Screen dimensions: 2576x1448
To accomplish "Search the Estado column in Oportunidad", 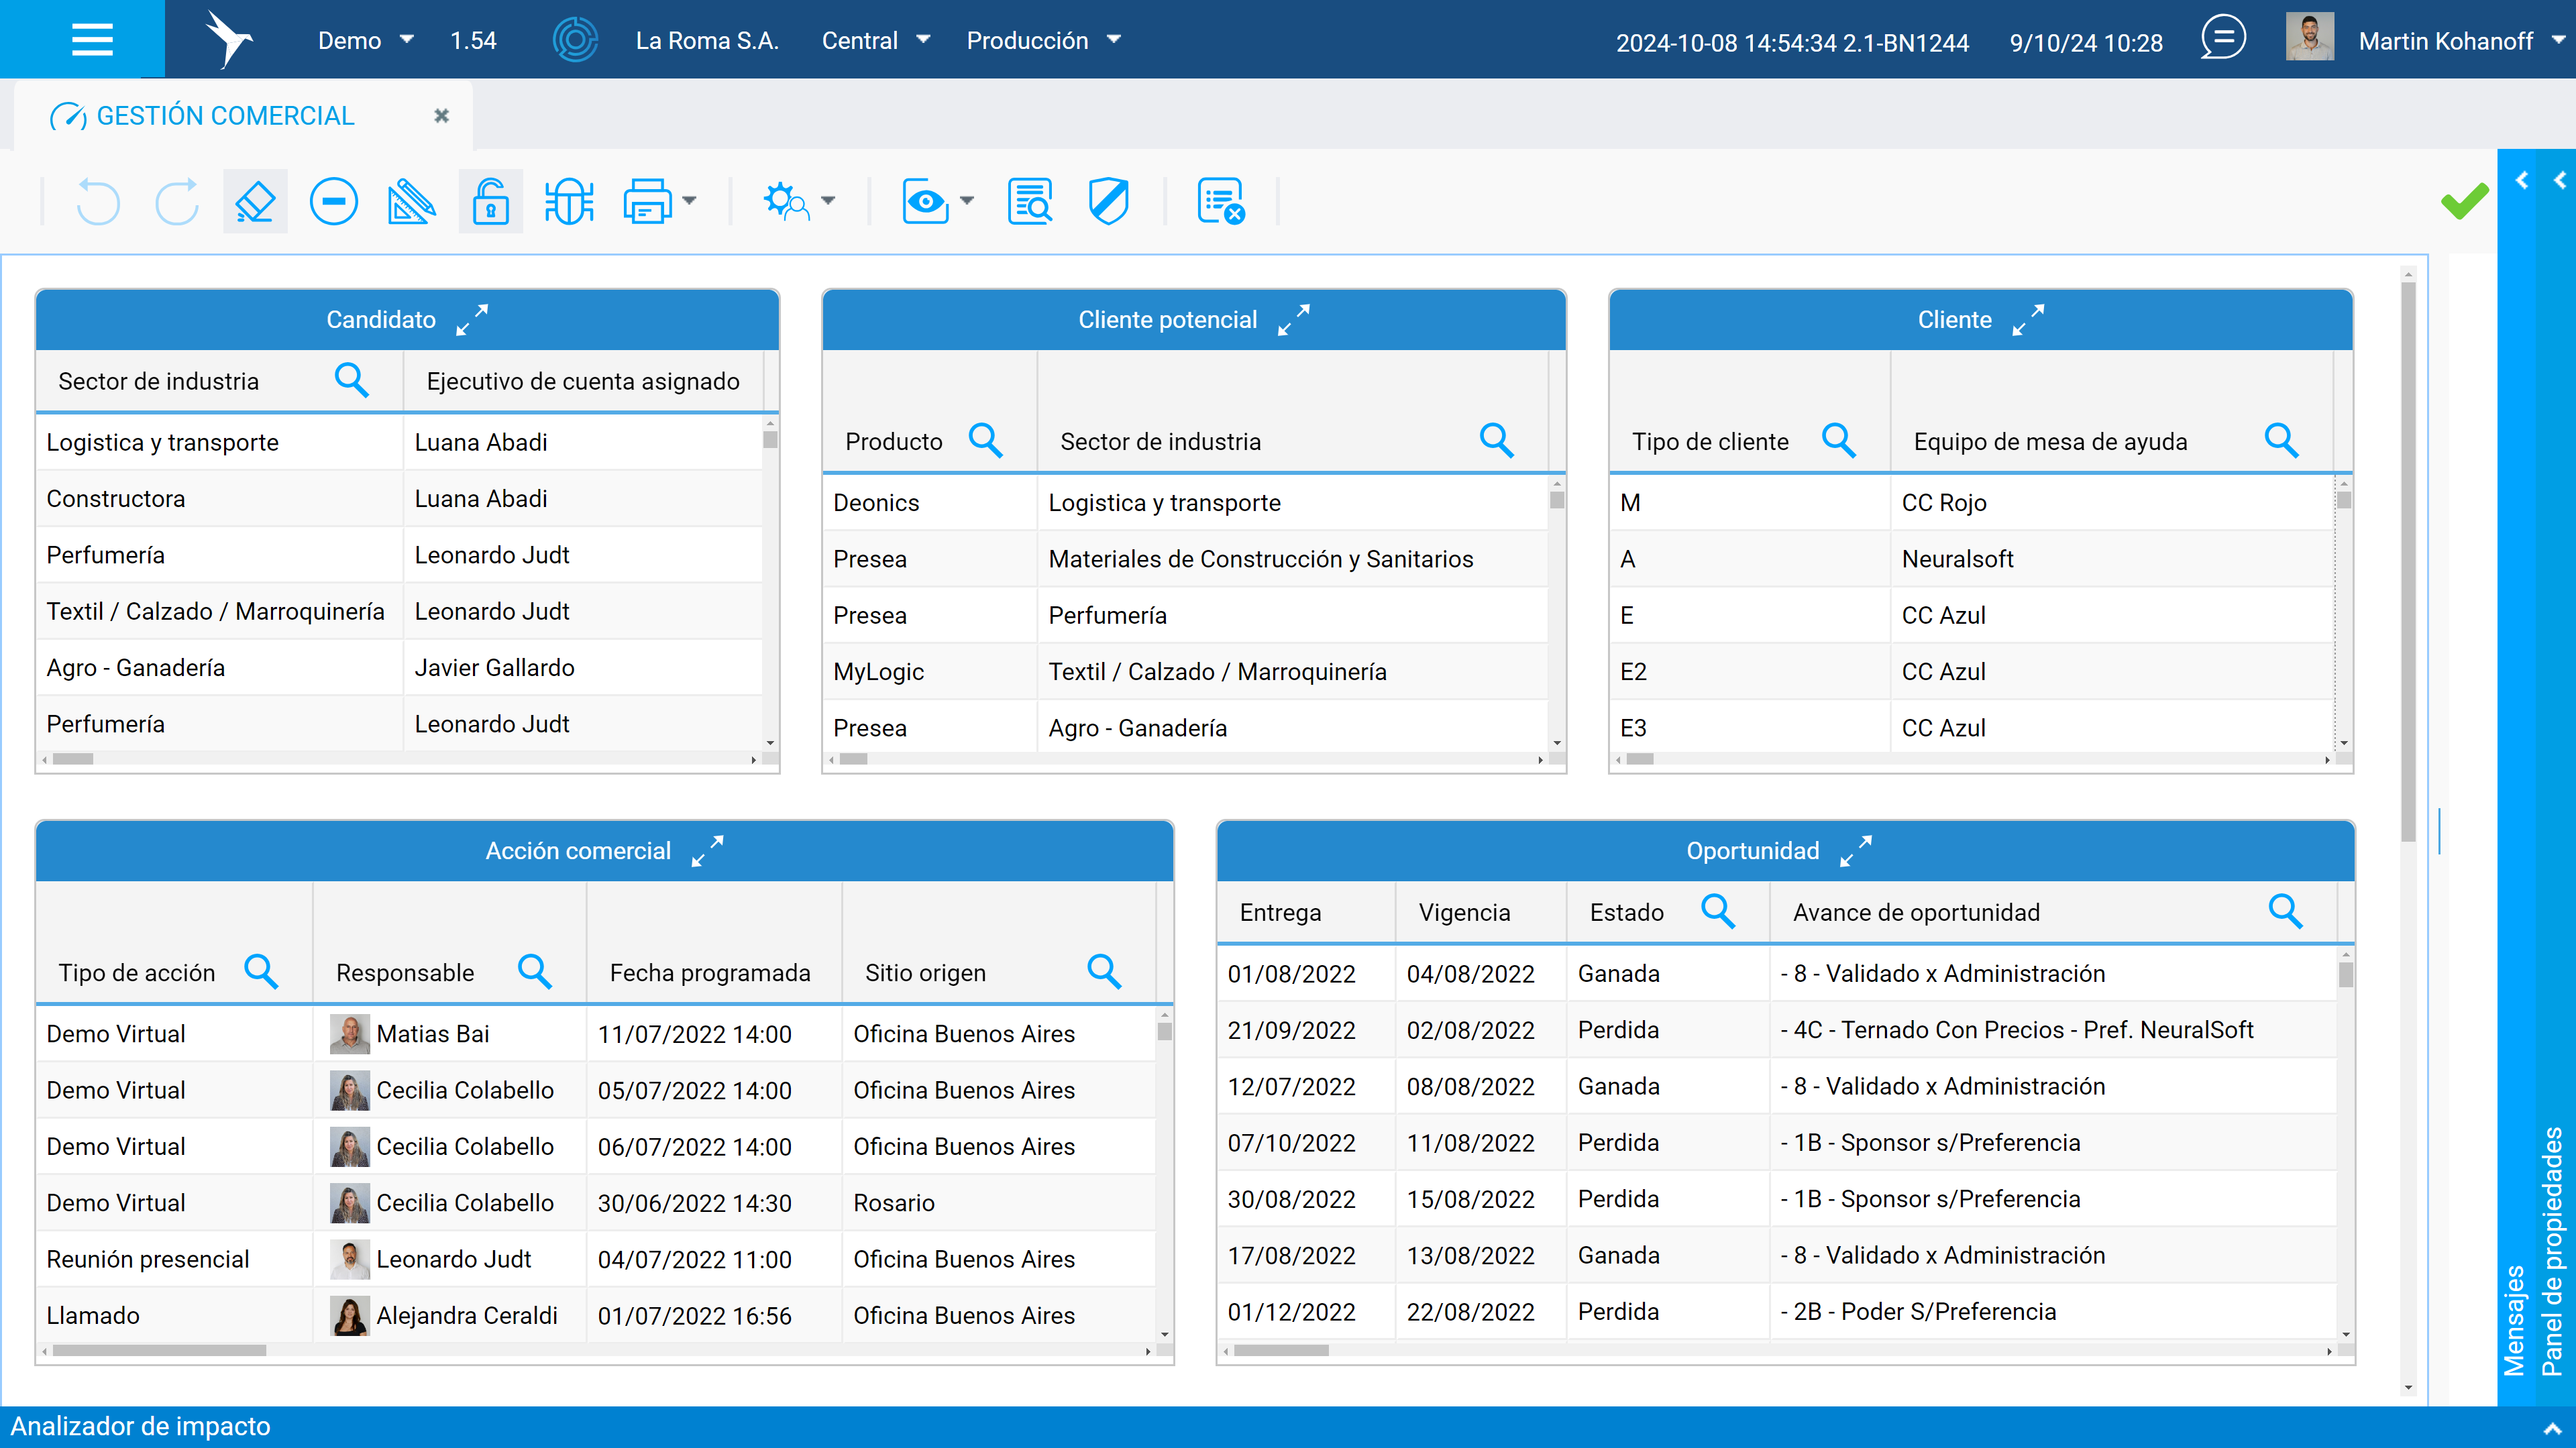I will pos(1718,911).
